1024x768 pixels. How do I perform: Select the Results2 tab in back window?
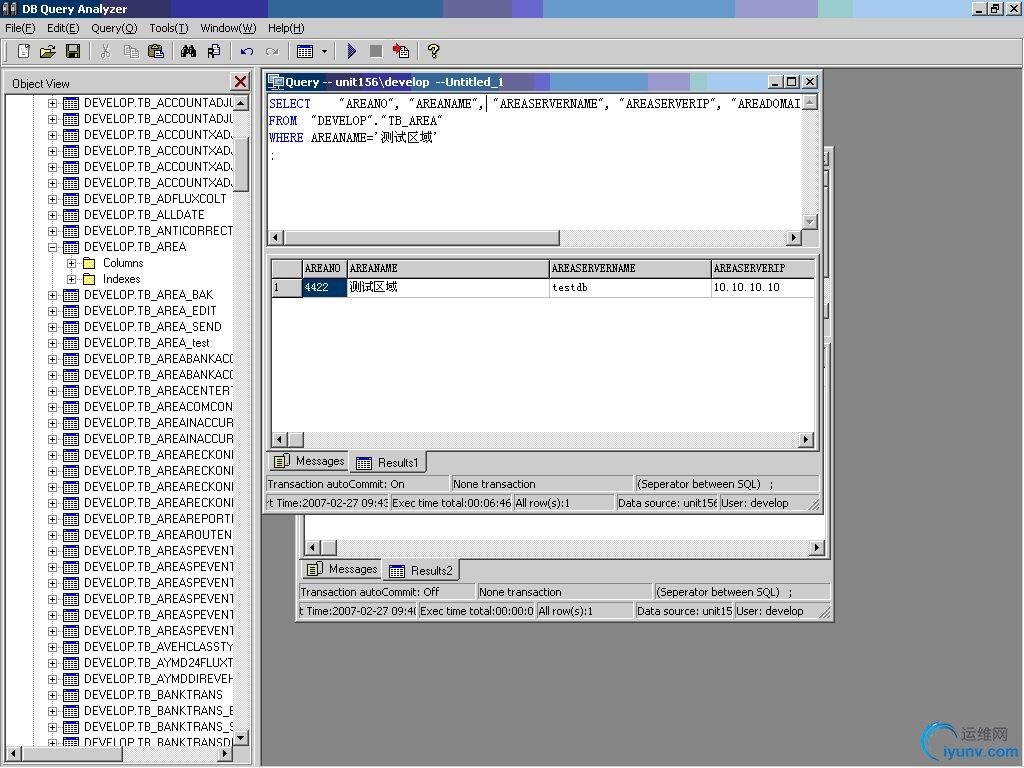(x=421, y=570)
